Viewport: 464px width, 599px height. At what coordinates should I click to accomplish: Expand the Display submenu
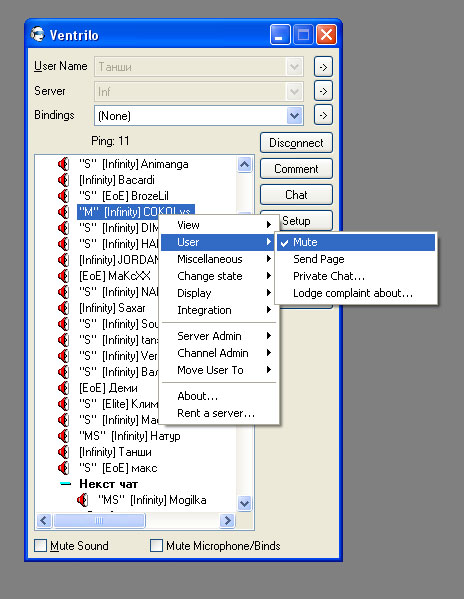coord(219,293)
